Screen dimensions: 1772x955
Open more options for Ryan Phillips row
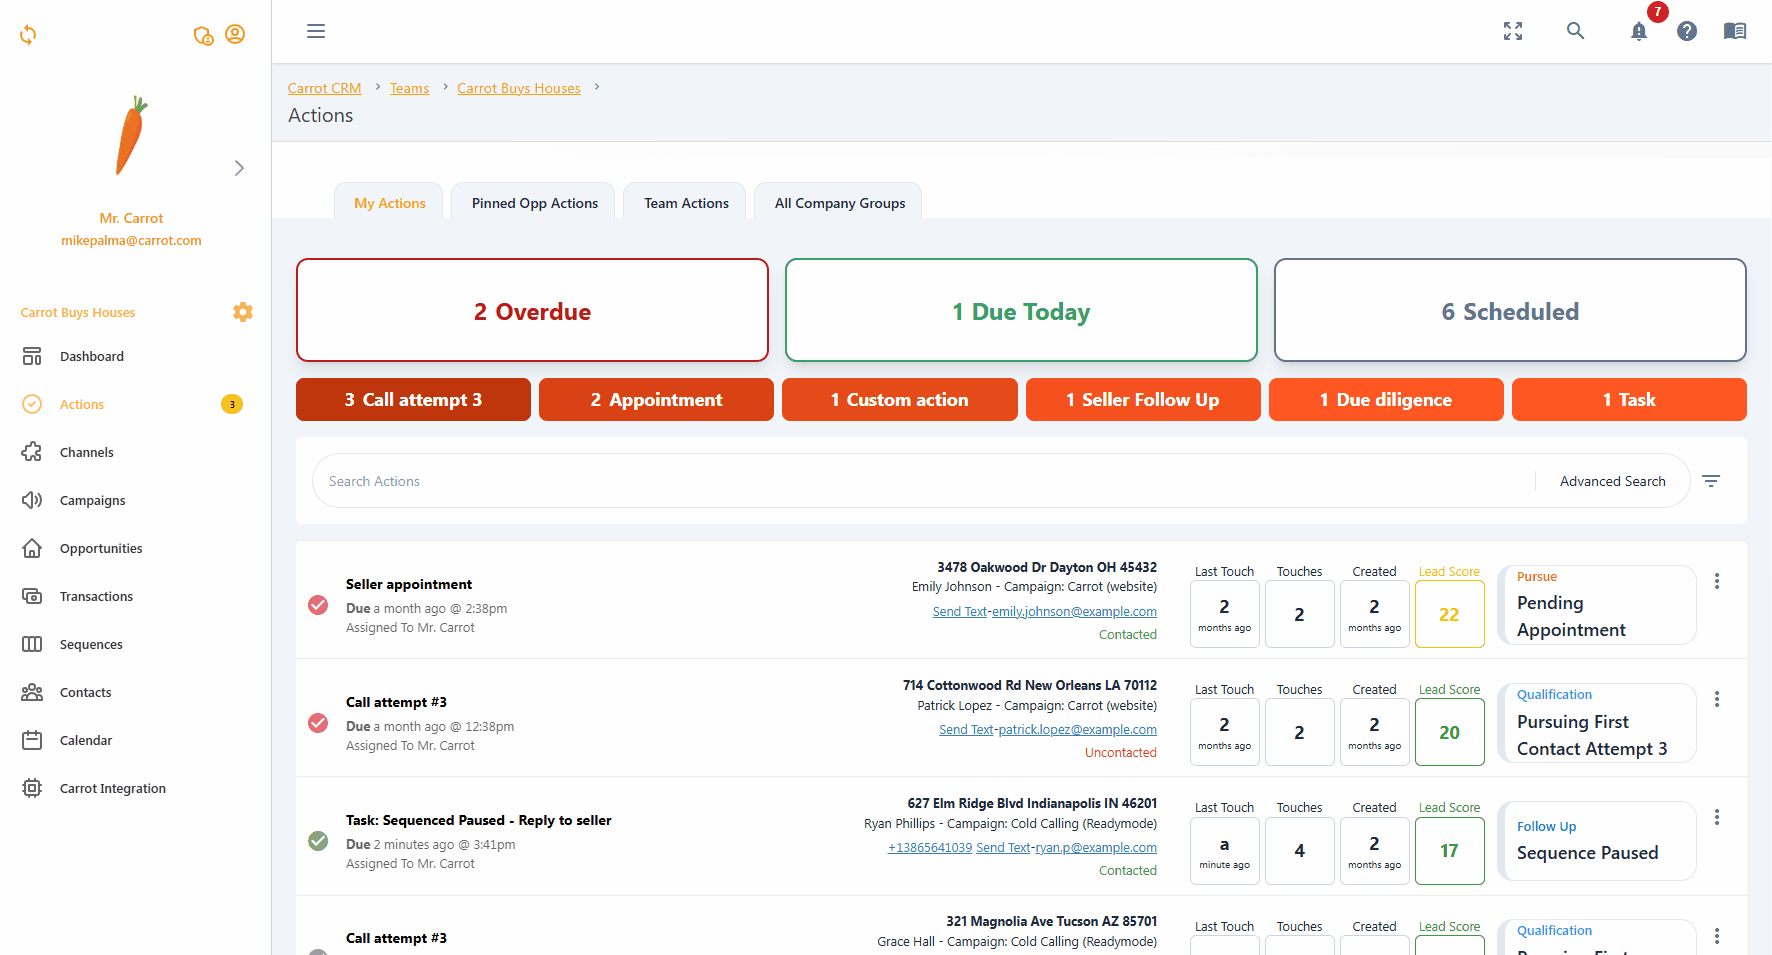pos(1717,817)
